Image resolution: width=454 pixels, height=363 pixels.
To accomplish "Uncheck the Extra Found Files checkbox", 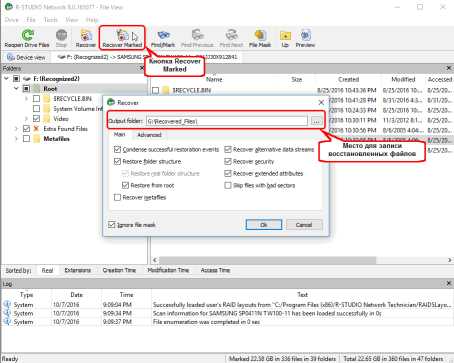I will (x=26, y=129).
